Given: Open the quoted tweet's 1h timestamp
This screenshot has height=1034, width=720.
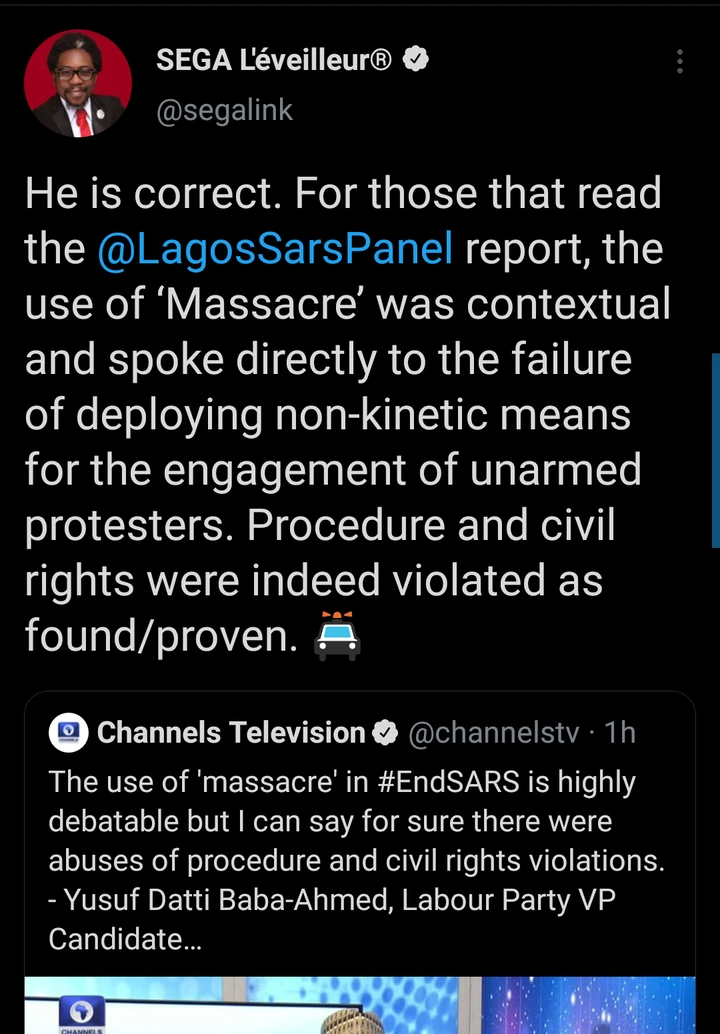Looking at the screenshot, I should pyautogui.click(x=620, y=733).
